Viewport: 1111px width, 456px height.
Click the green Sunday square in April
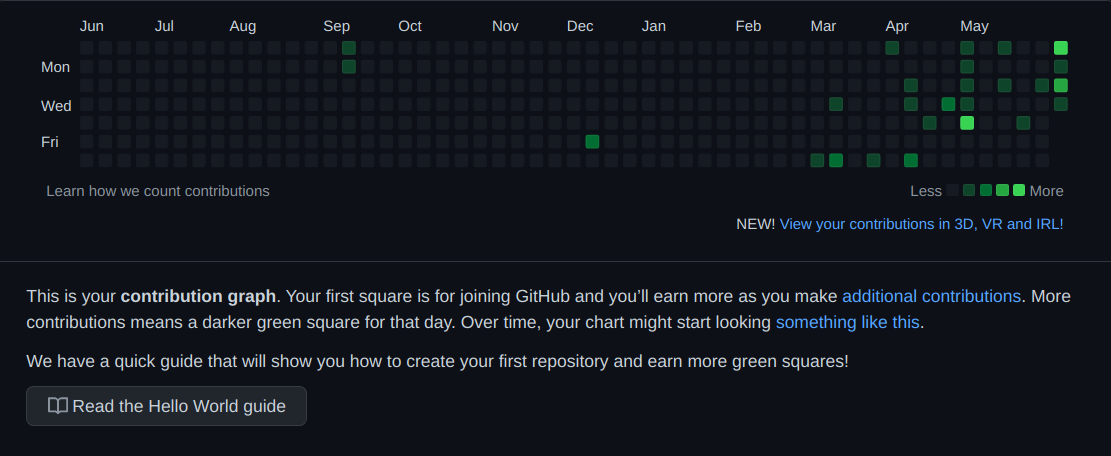[892, 48]
